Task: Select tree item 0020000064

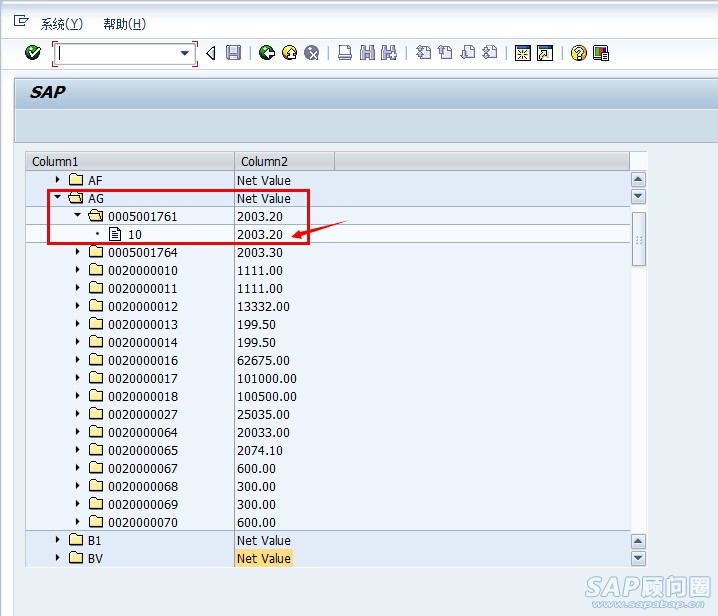Action: (x=143, y=433)
